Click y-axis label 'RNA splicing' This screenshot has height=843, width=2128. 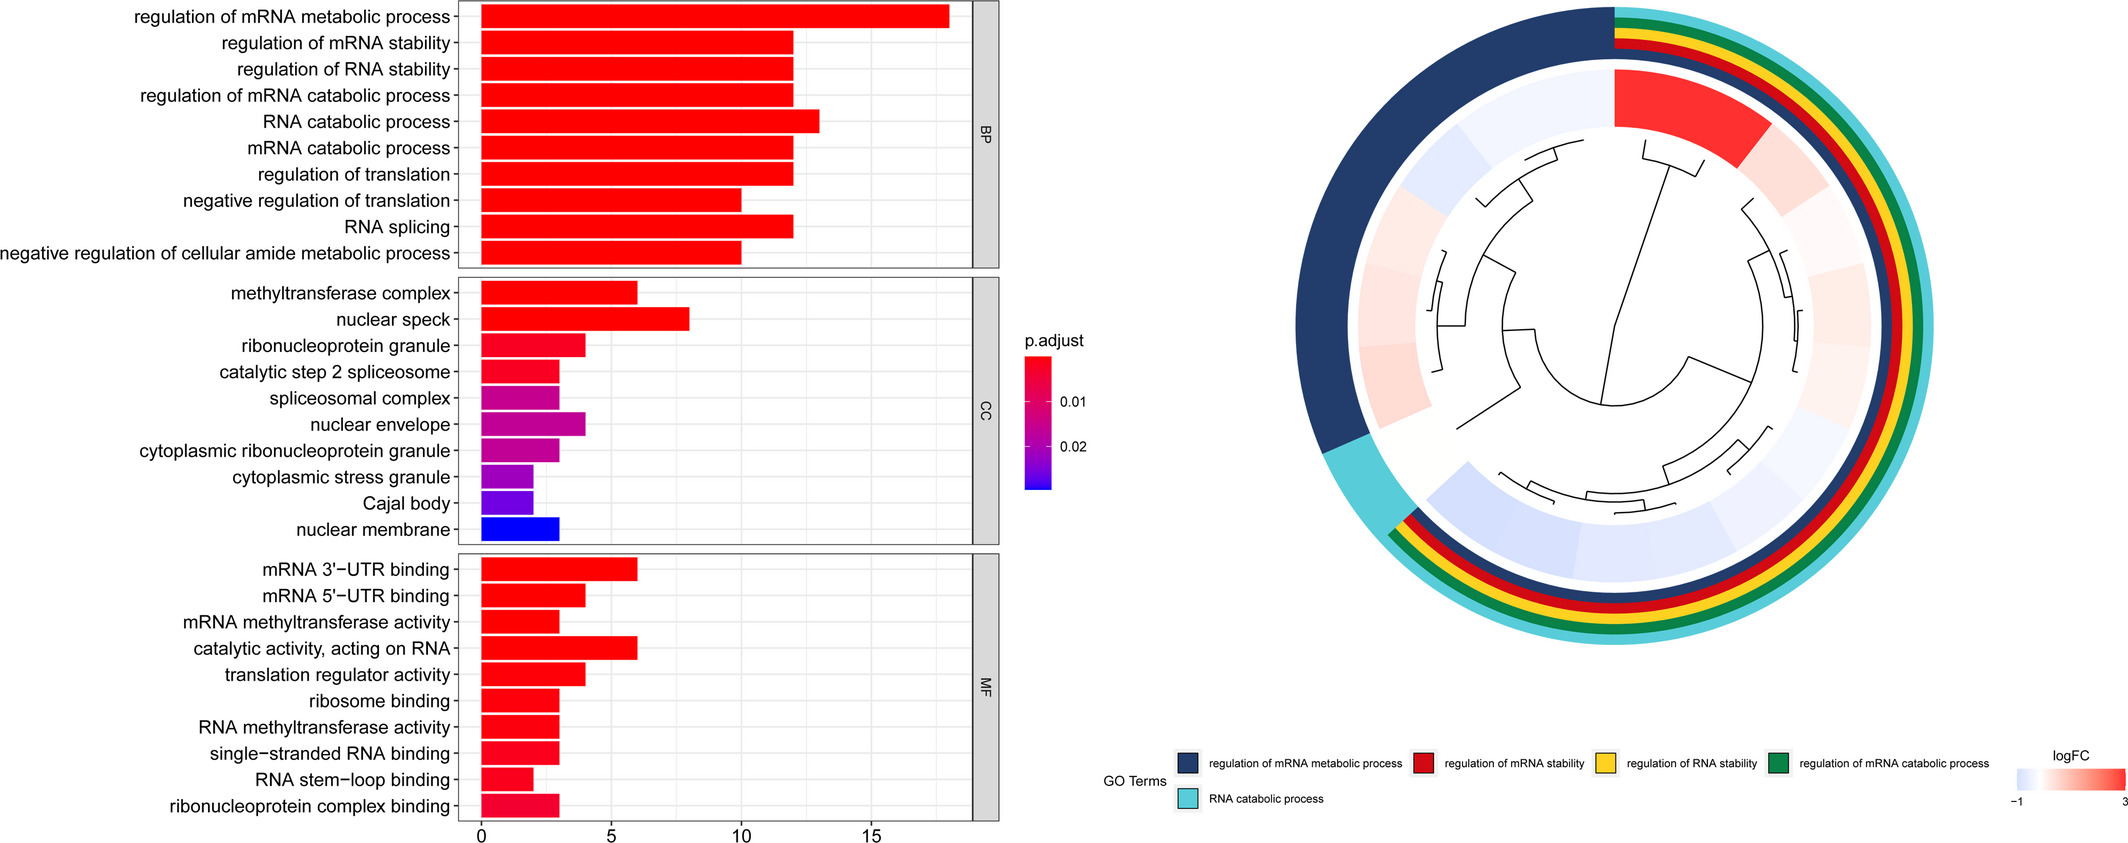coord(398,227)
